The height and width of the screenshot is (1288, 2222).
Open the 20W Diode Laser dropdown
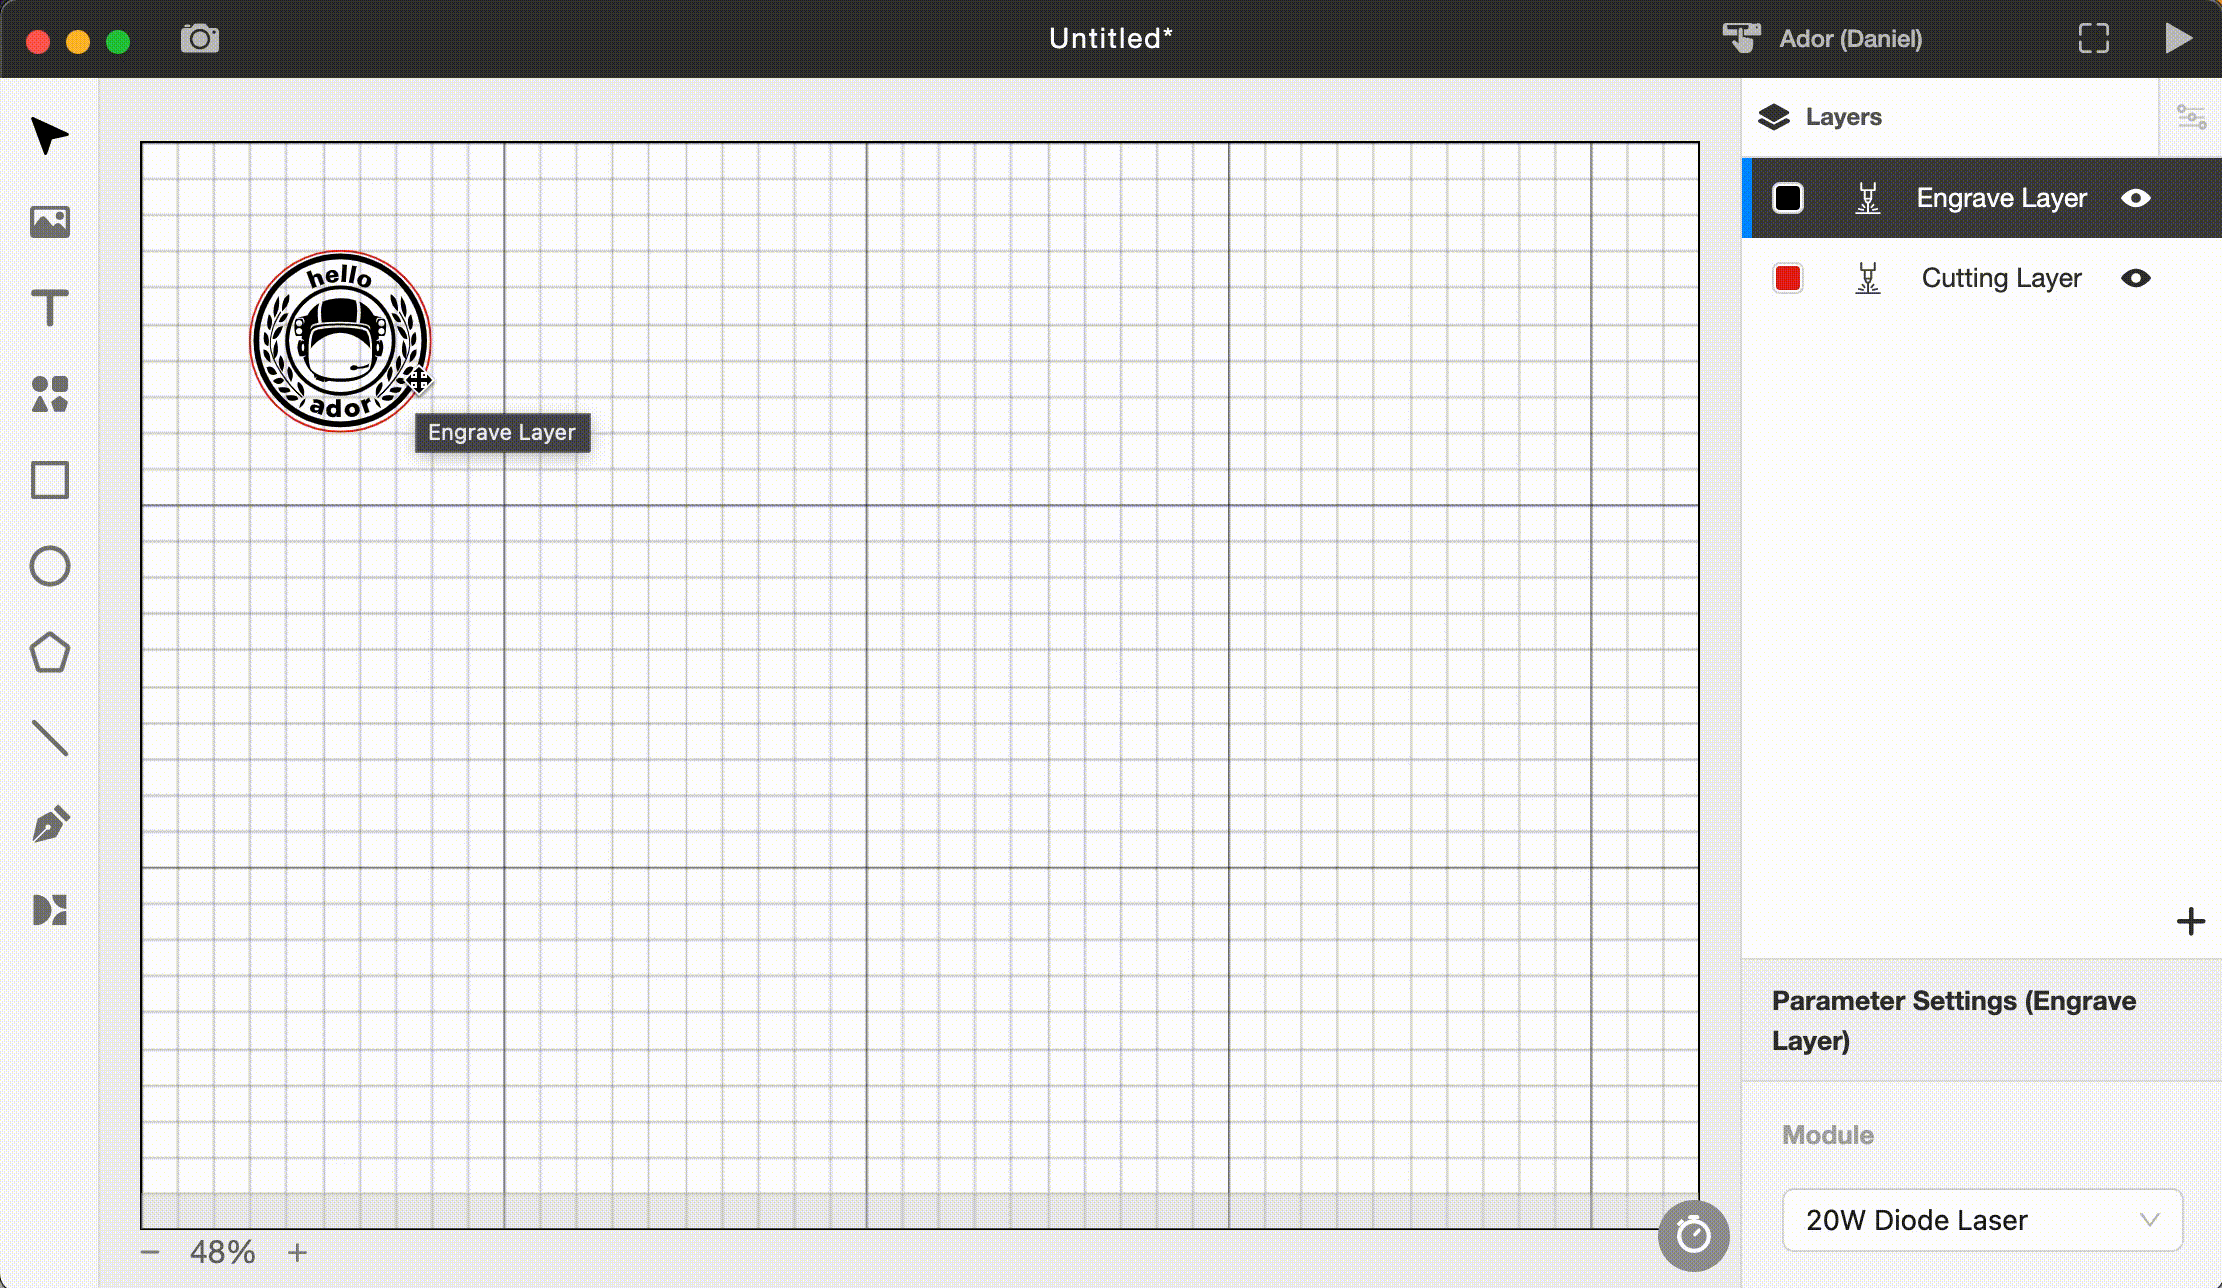[1982, 1220]
